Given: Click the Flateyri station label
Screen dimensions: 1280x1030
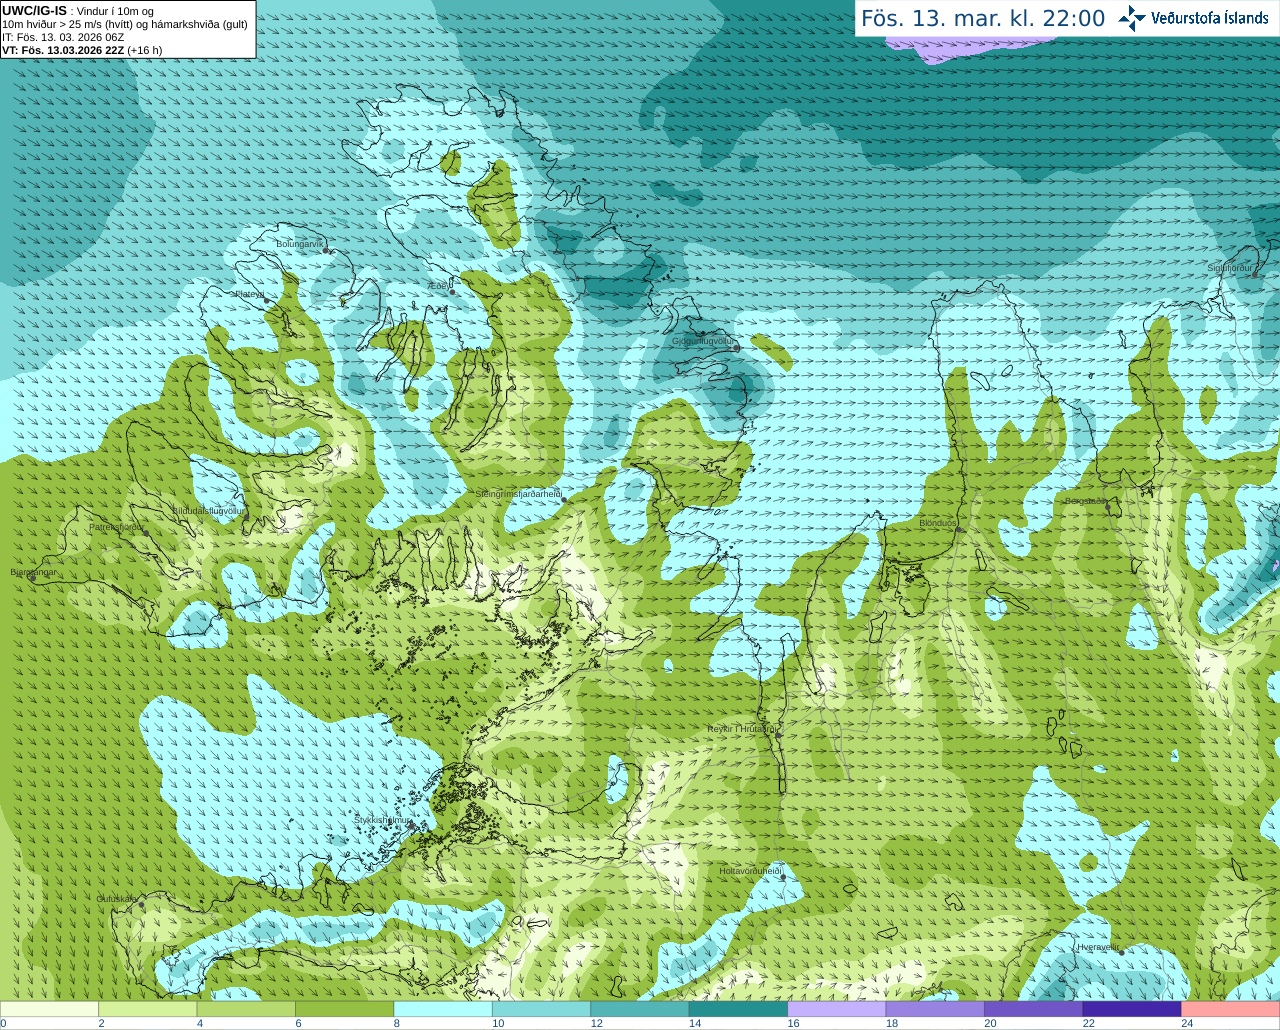Looking at the screenshot, I should click(x=249, y=294).
